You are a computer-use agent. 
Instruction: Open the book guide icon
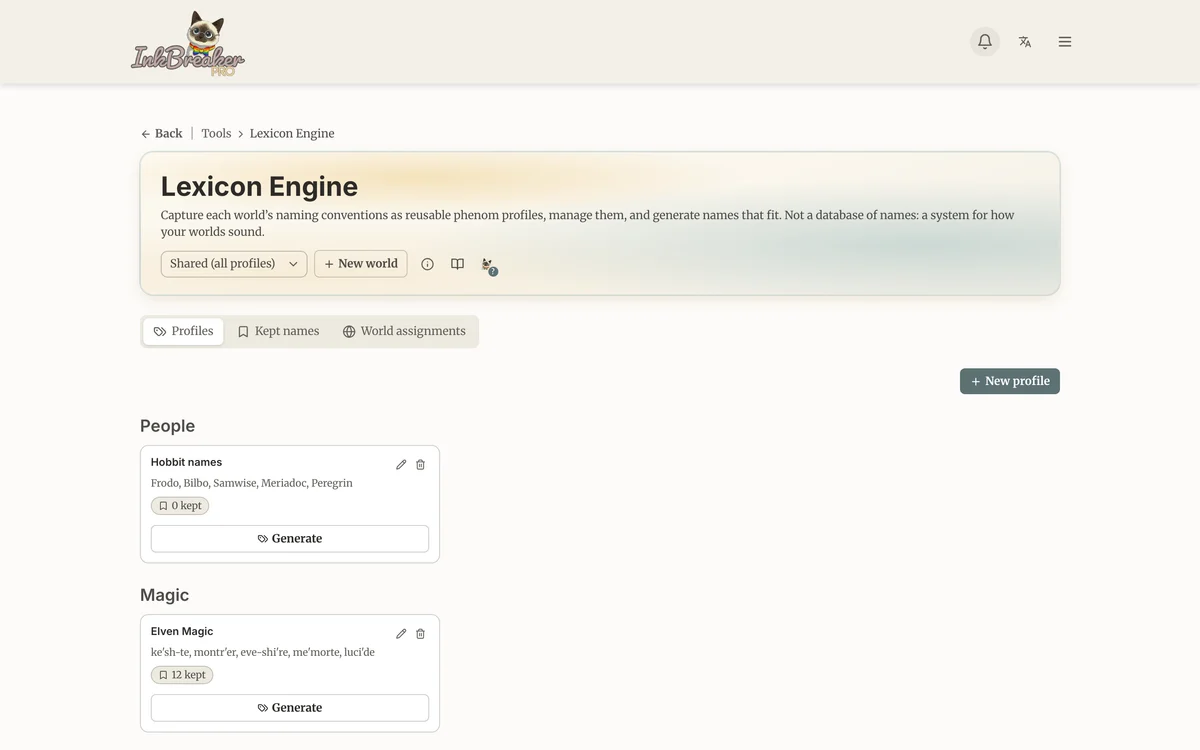(x=457, y=264)
